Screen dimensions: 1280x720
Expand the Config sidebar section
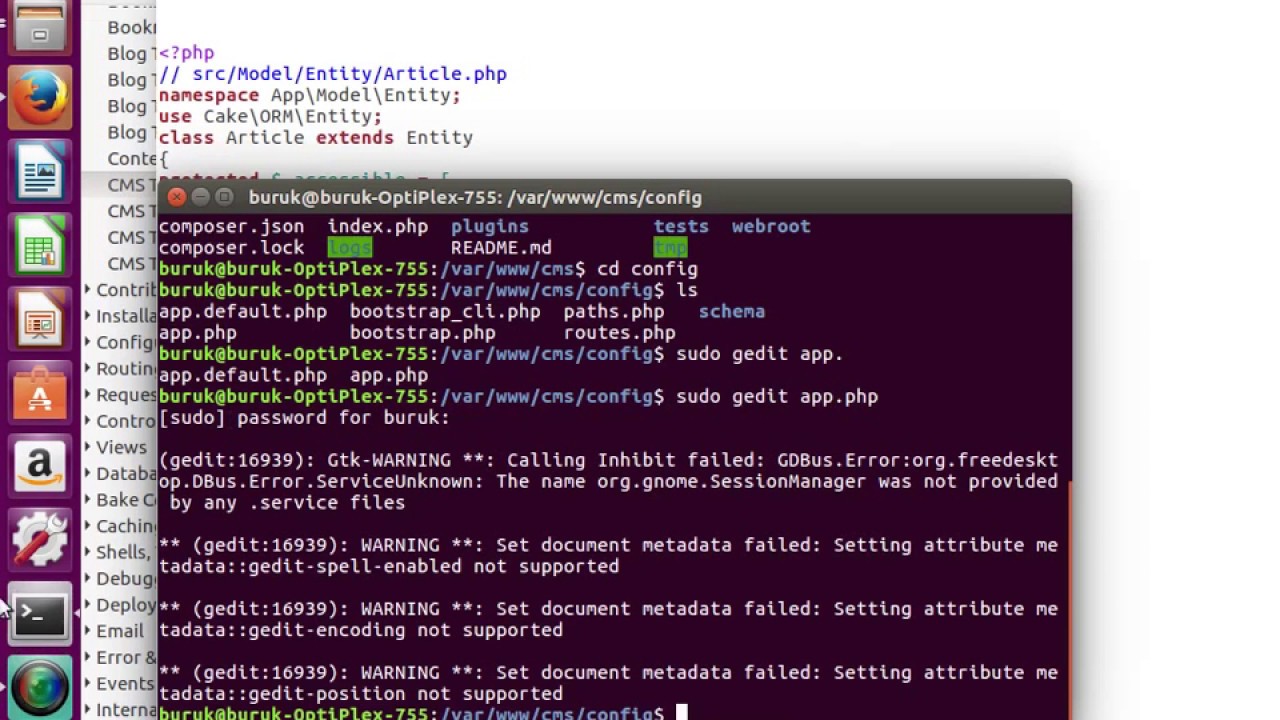coord(87,342)
